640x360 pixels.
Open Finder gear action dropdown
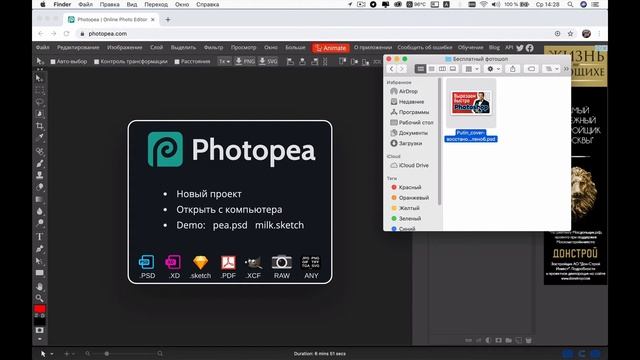(x=493, y=69)
